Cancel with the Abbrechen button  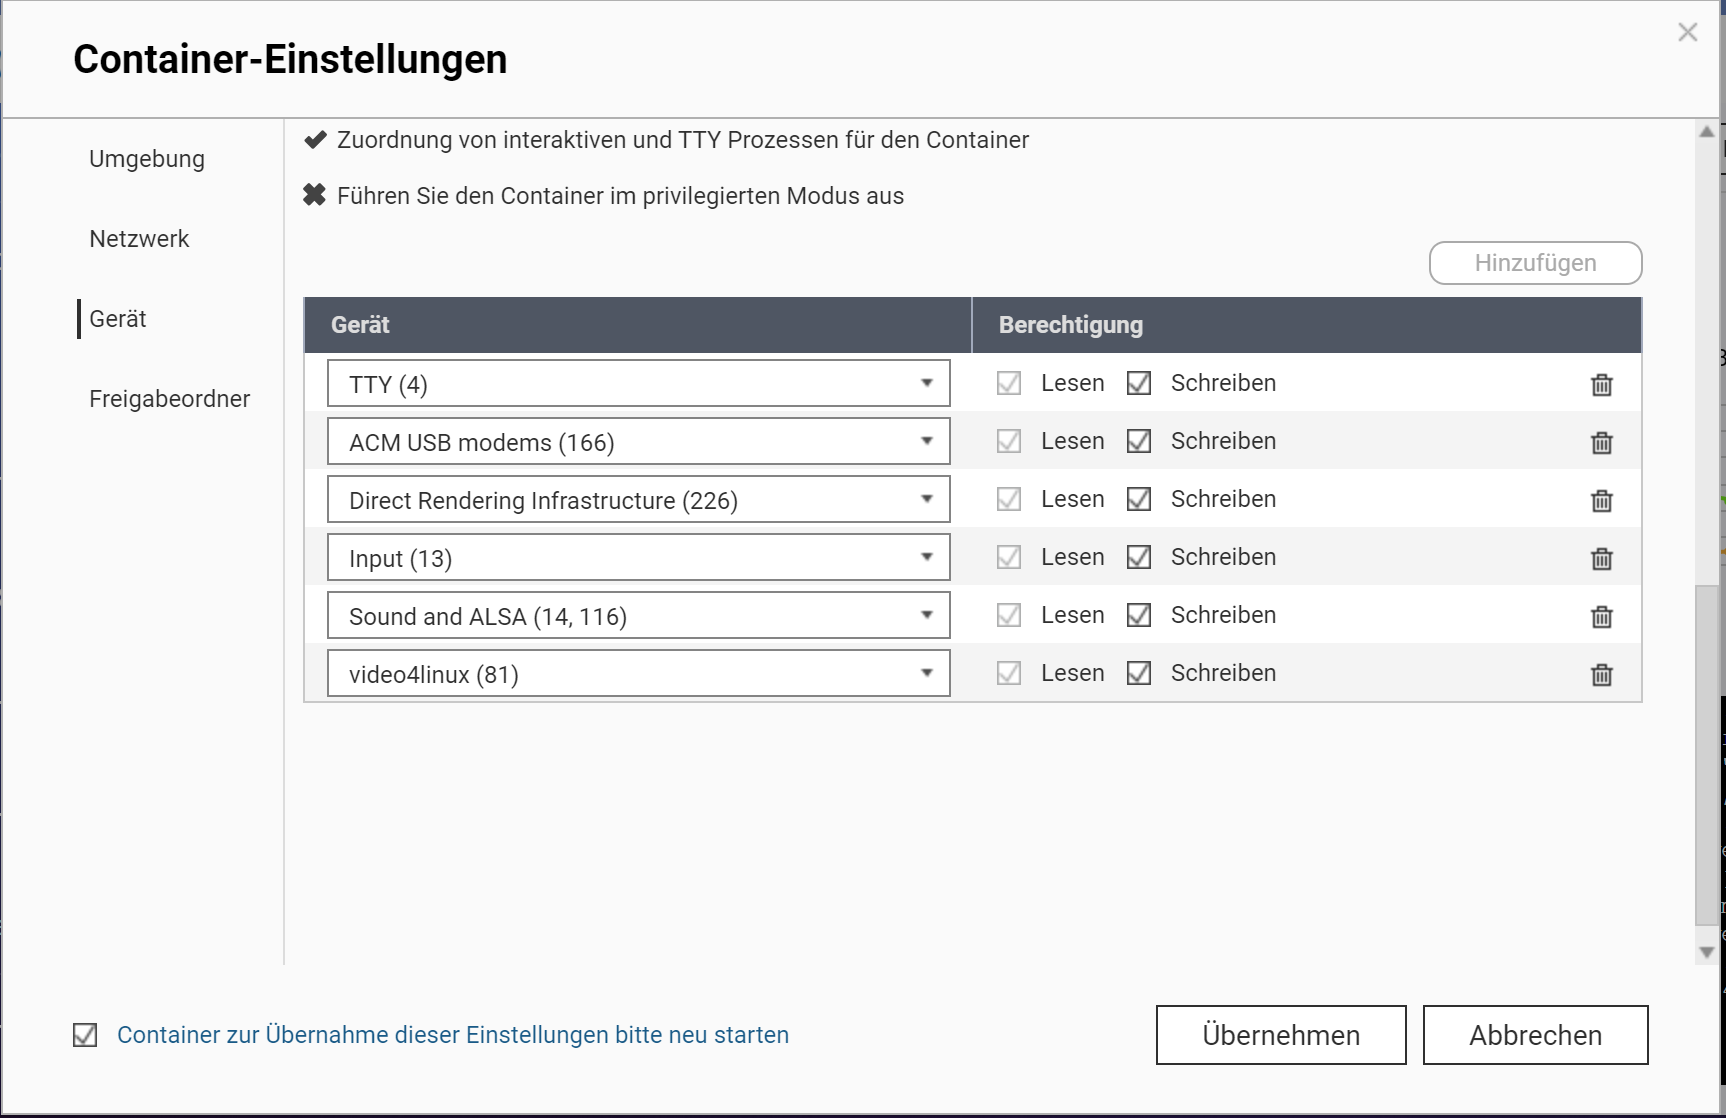(x=1535, y=1035)
